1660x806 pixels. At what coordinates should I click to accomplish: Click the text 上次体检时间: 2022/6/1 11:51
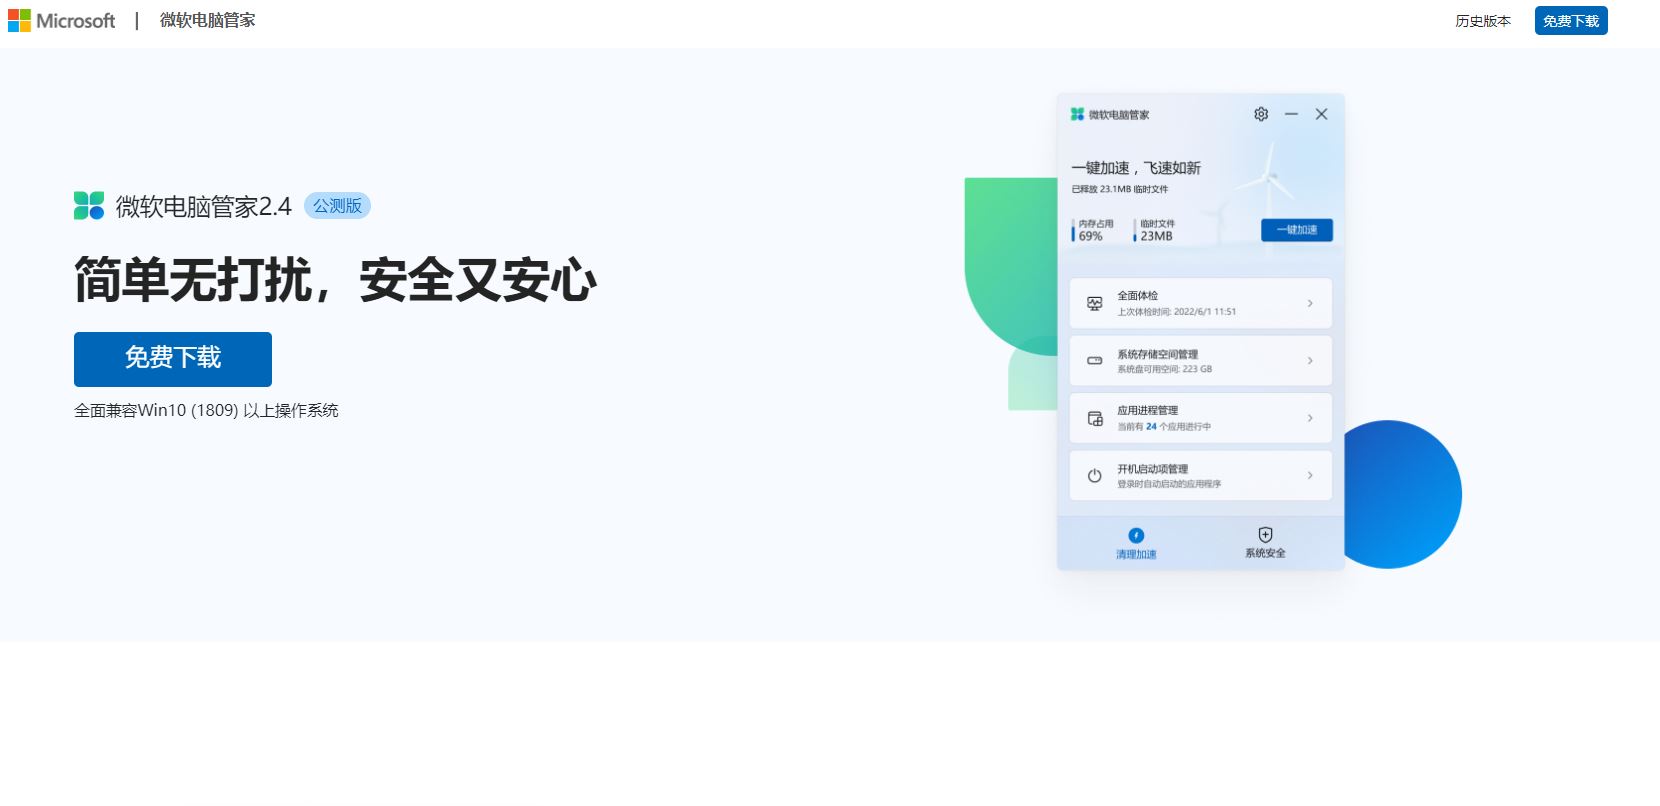click(x=1177, y=312)
